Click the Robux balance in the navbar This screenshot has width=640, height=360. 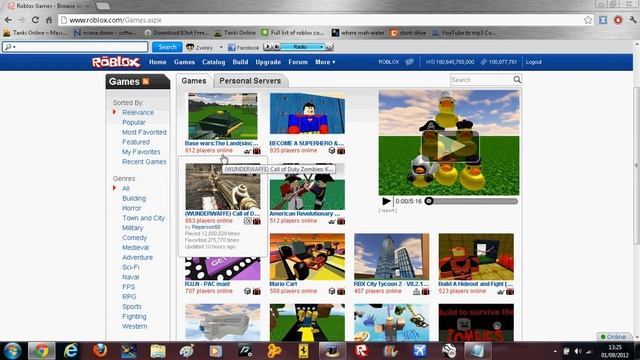451,62
